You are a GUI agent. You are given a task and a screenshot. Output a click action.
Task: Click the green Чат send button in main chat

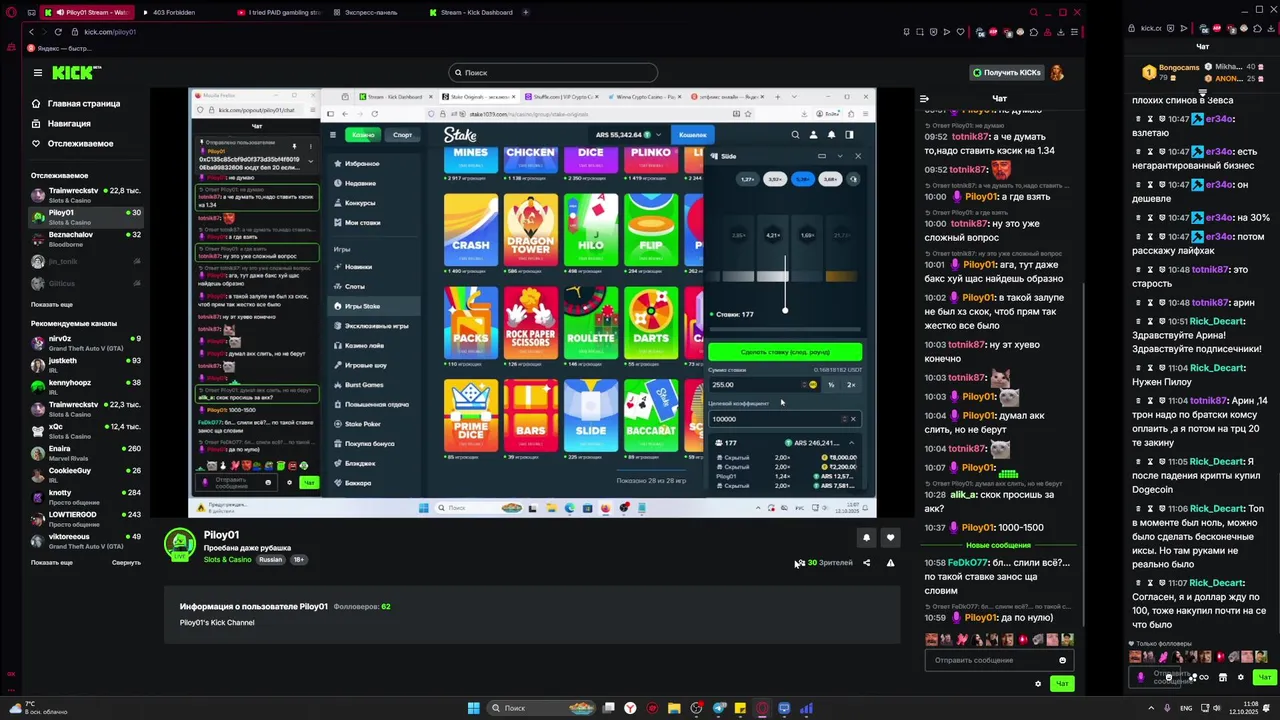(x=1062, y=684)
